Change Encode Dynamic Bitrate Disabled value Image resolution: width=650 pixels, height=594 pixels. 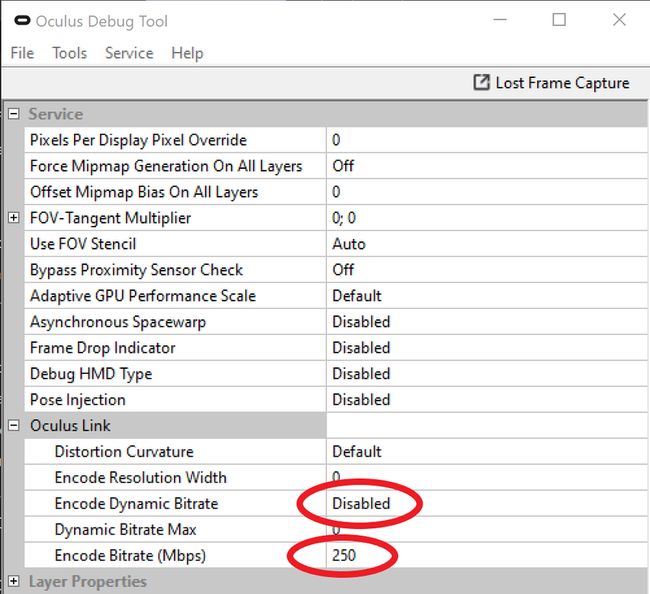[x=361, y=504]
